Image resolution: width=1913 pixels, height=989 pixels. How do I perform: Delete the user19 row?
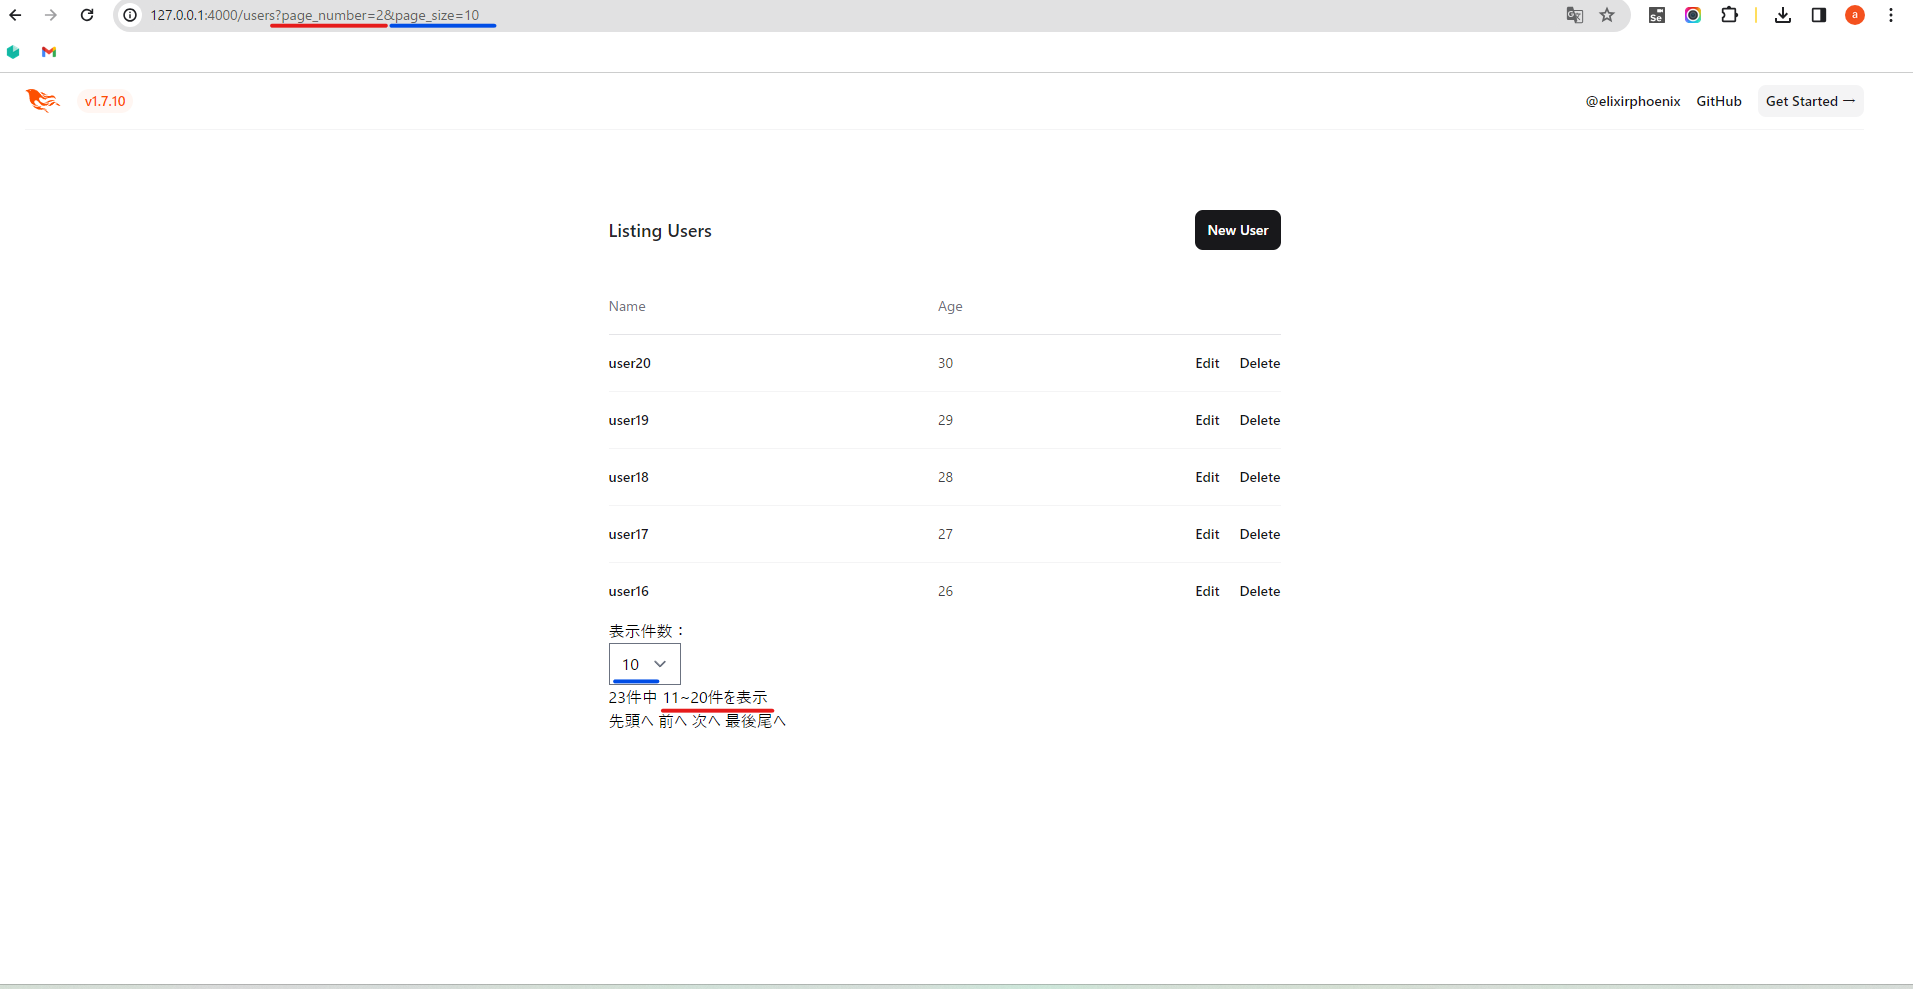coord(1260,420)
